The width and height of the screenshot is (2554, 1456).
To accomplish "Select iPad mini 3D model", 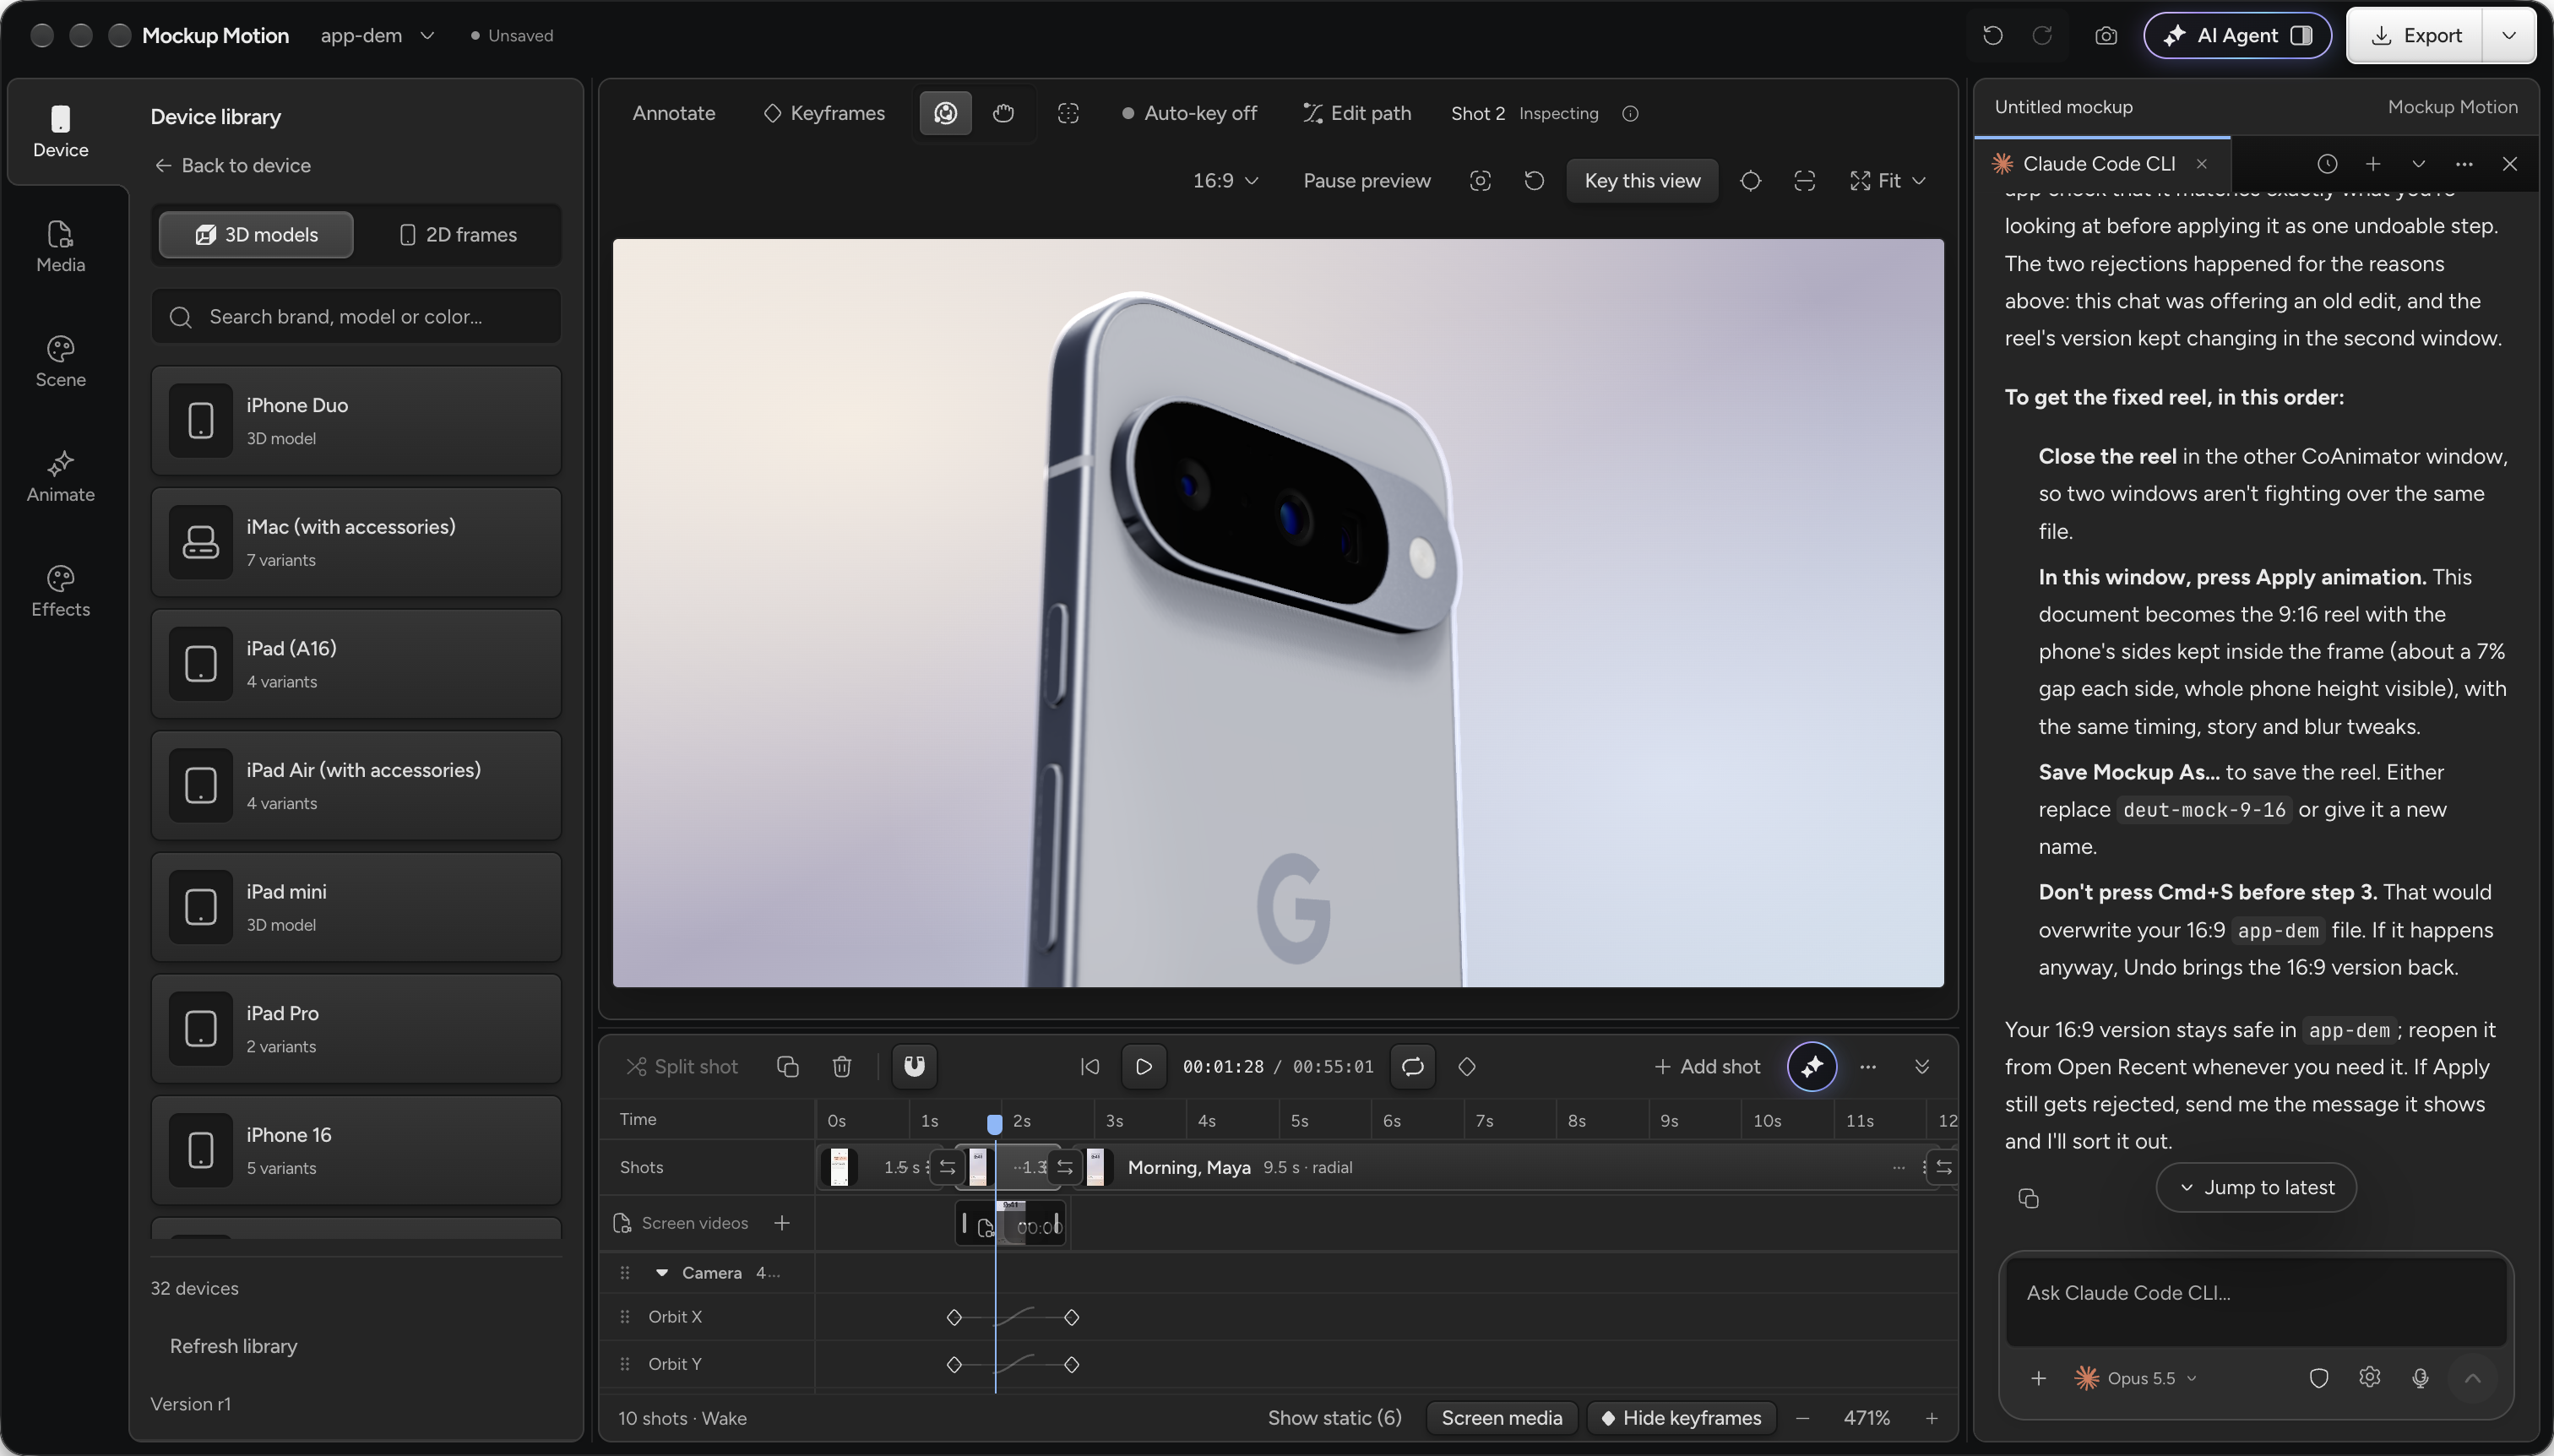I will pos(356,907).
